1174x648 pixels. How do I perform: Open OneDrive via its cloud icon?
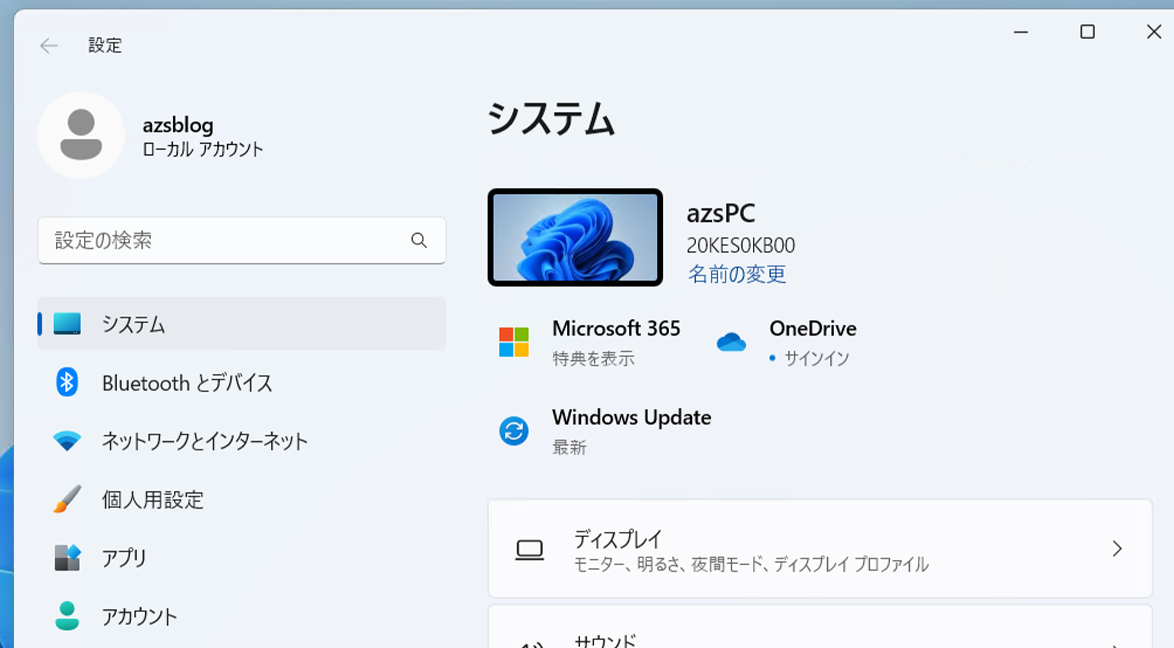tap(731, 339)
